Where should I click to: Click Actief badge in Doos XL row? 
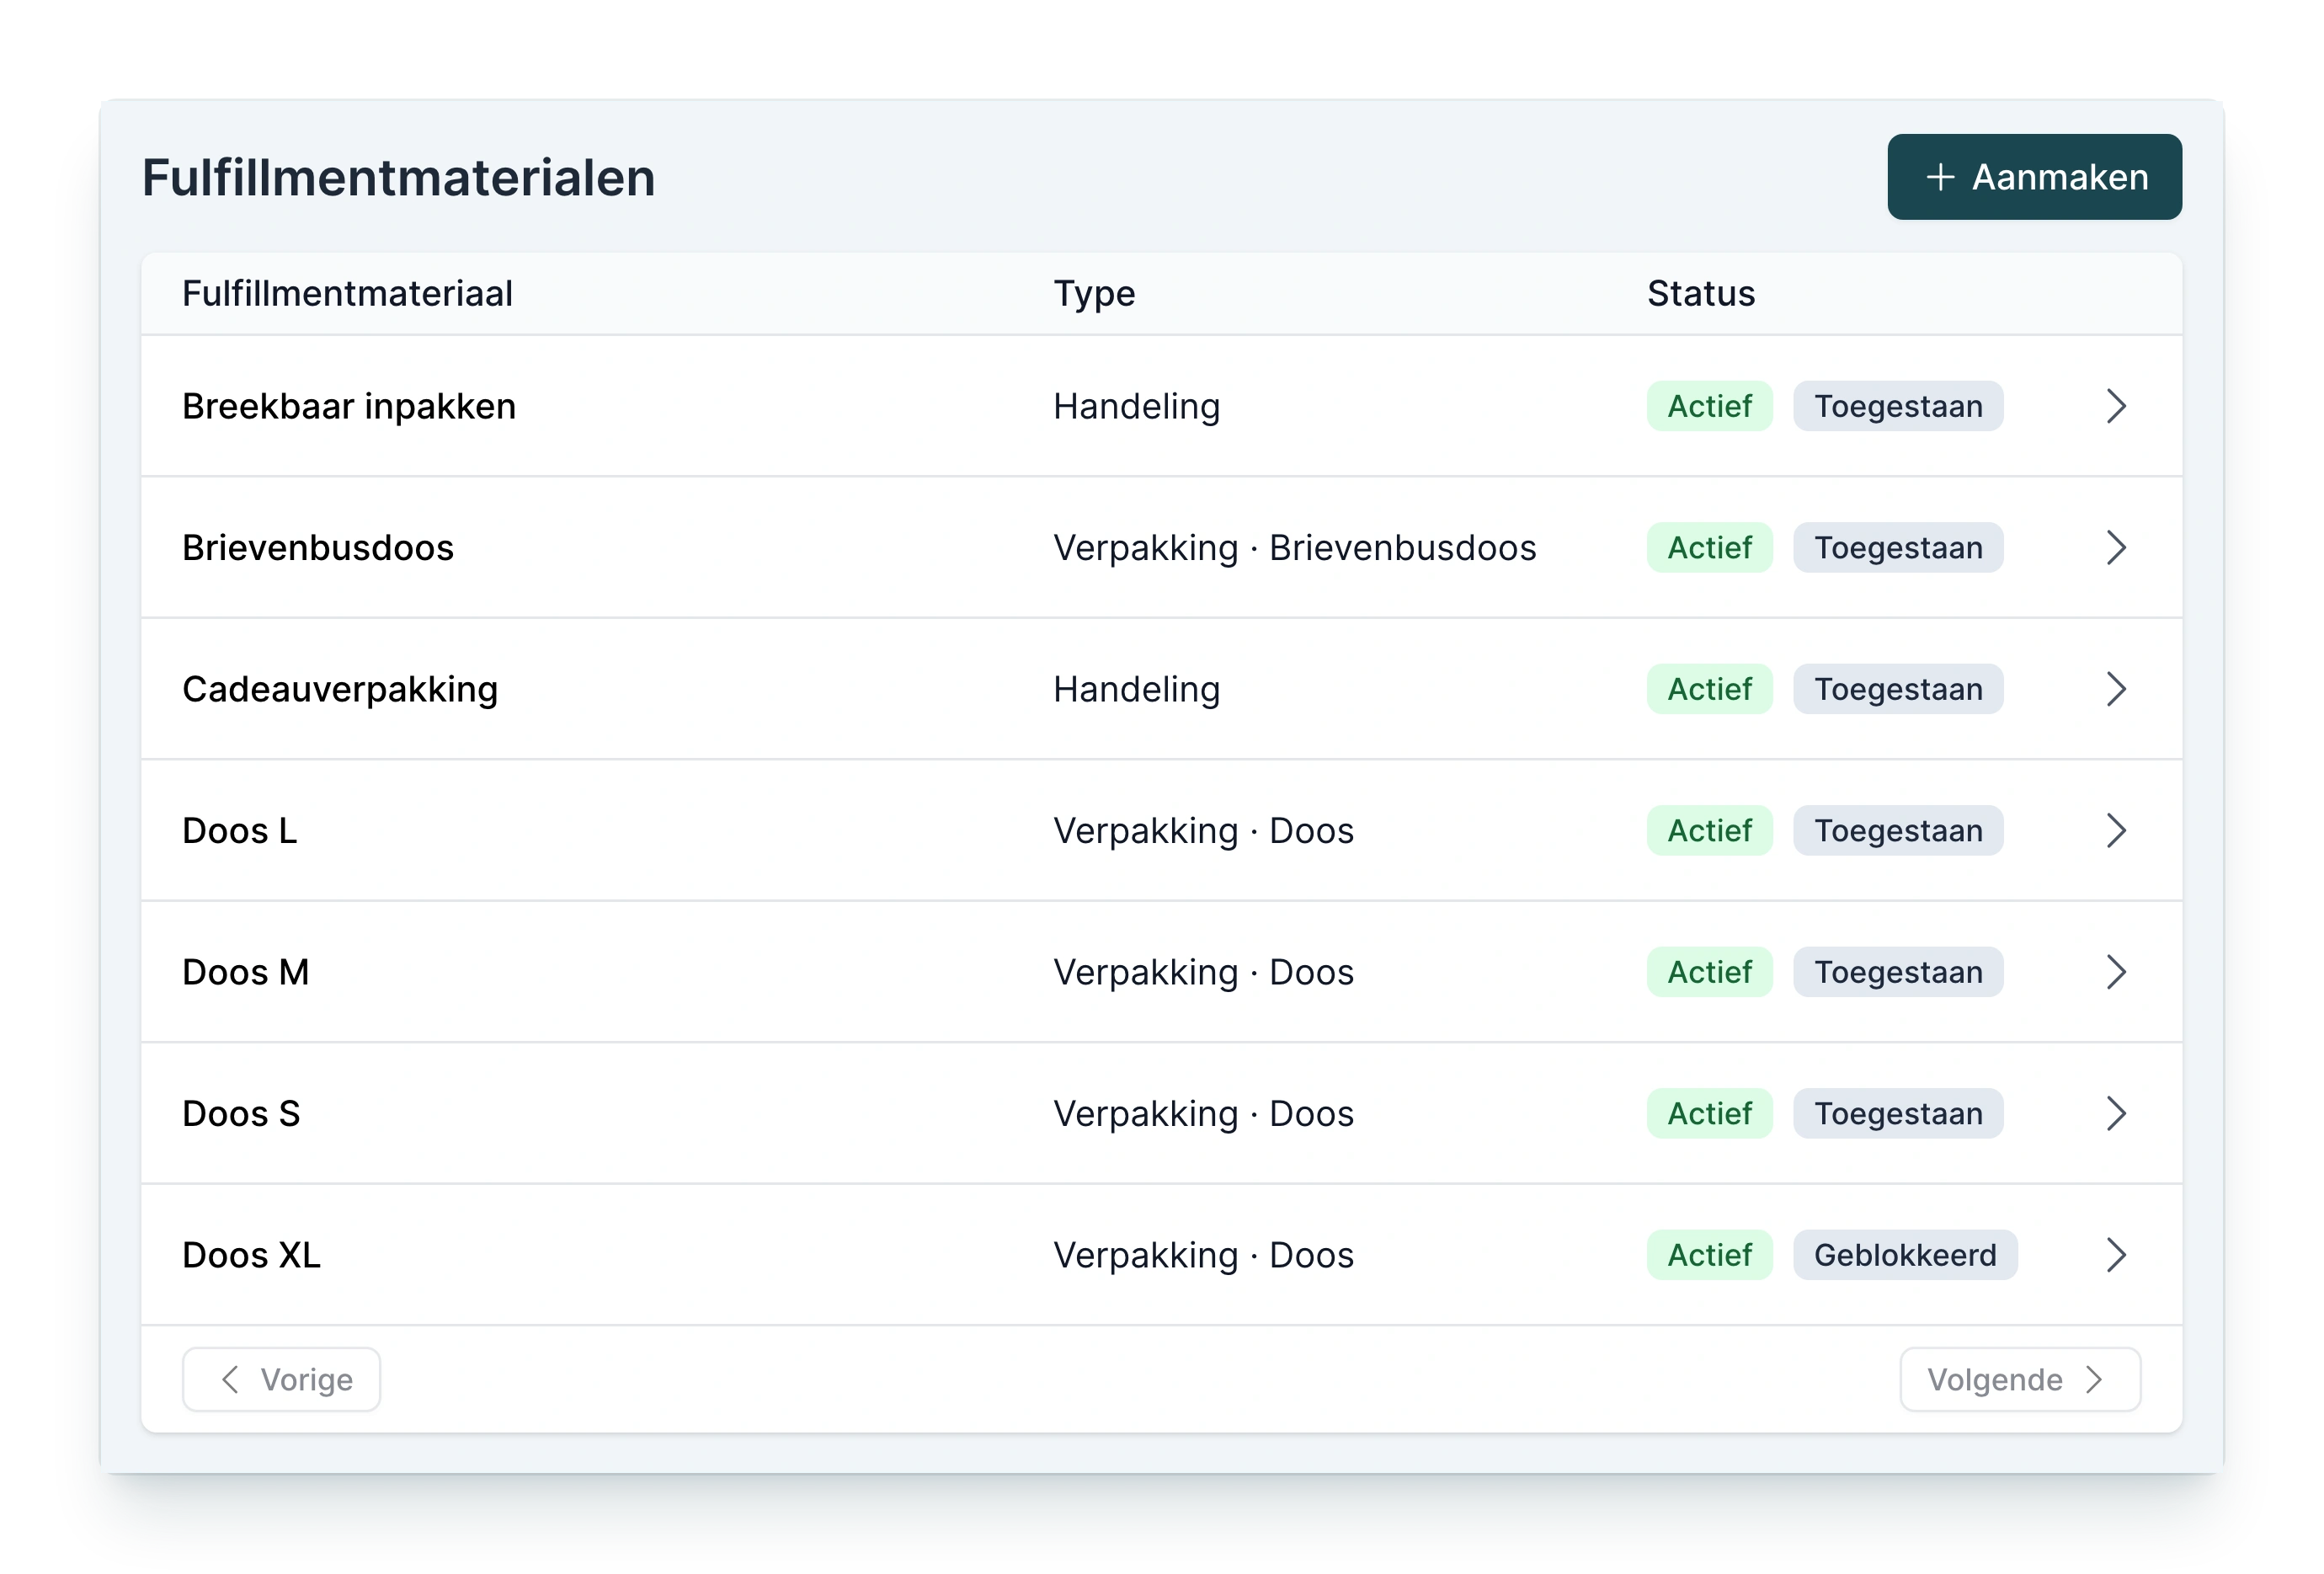click(1709, 1255)
